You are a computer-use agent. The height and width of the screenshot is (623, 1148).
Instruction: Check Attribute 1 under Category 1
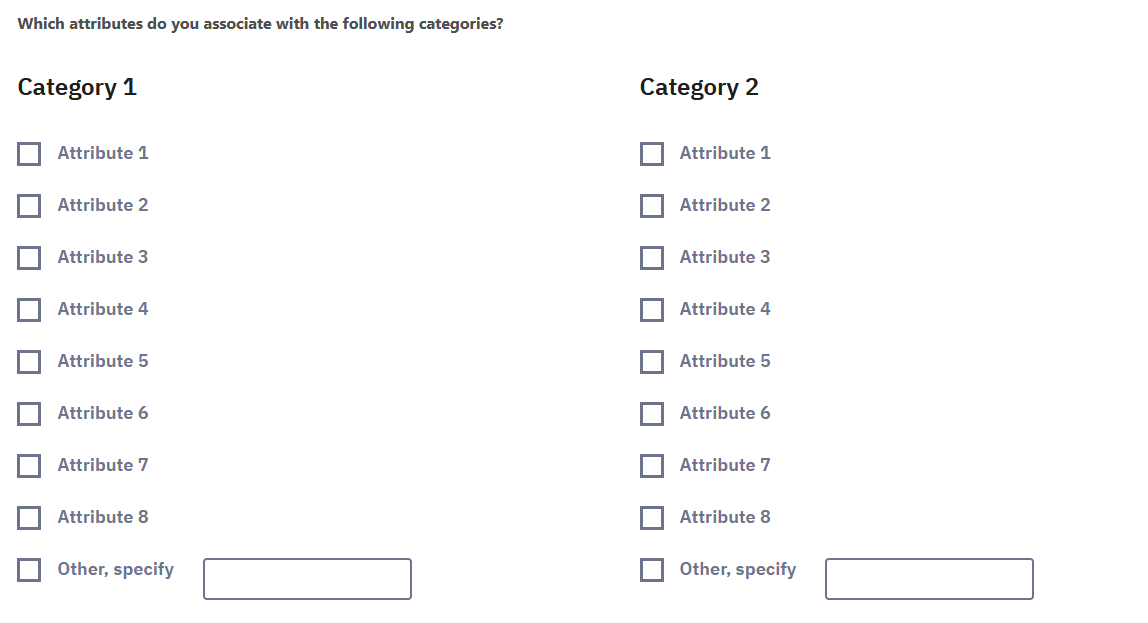pos(29,154)
